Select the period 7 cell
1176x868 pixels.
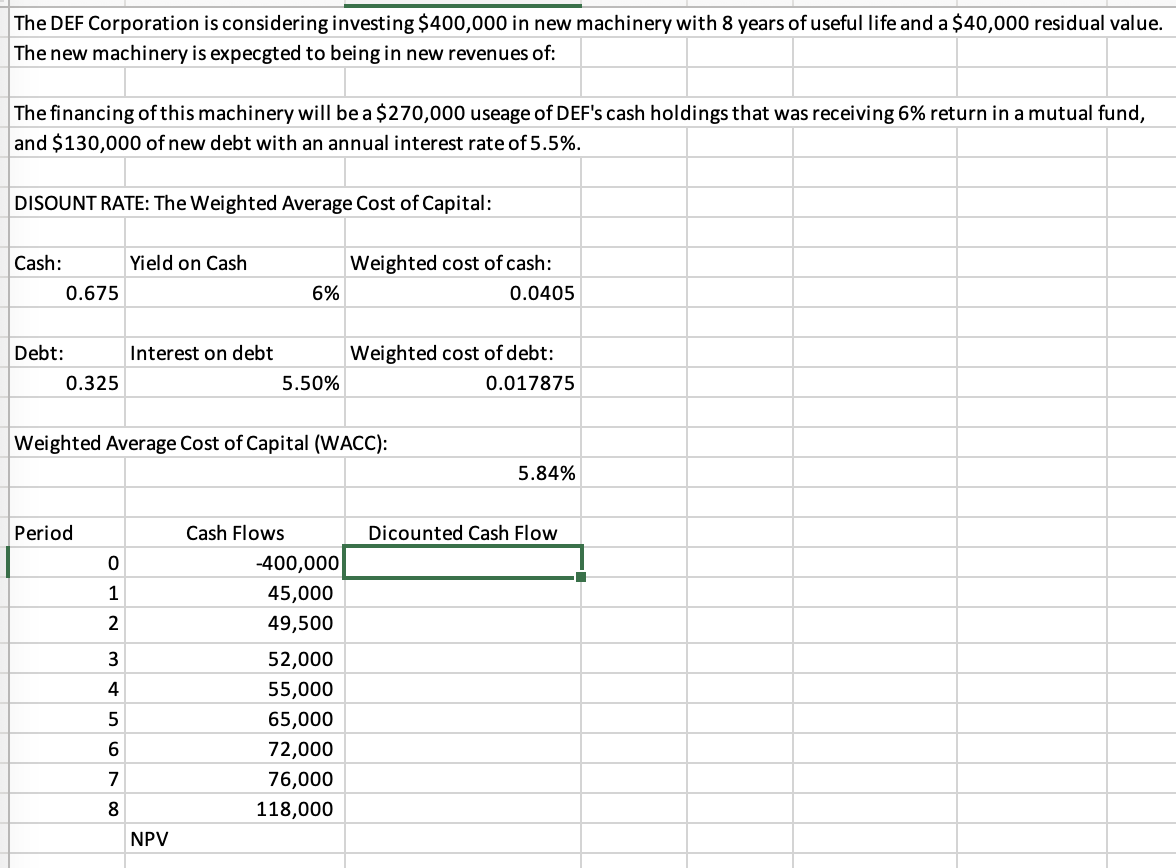tap(67, 779)
